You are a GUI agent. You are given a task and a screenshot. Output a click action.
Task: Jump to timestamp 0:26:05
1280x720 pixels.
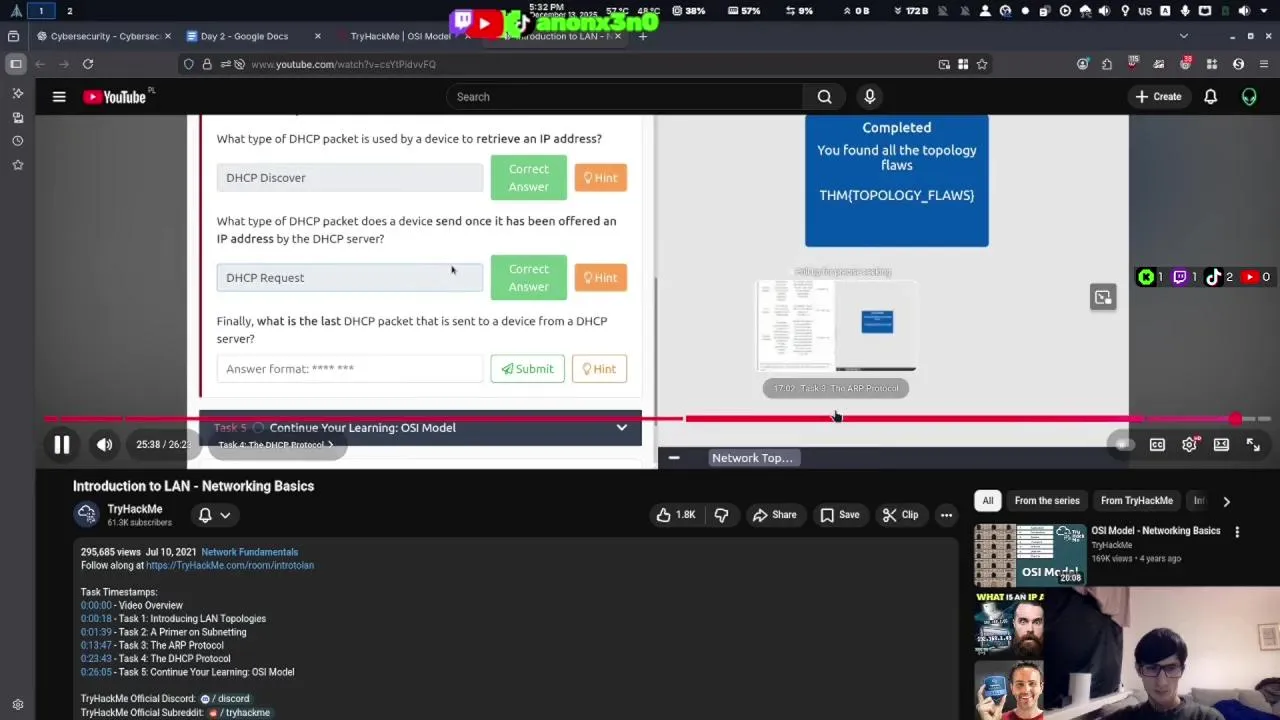[96, 672]
